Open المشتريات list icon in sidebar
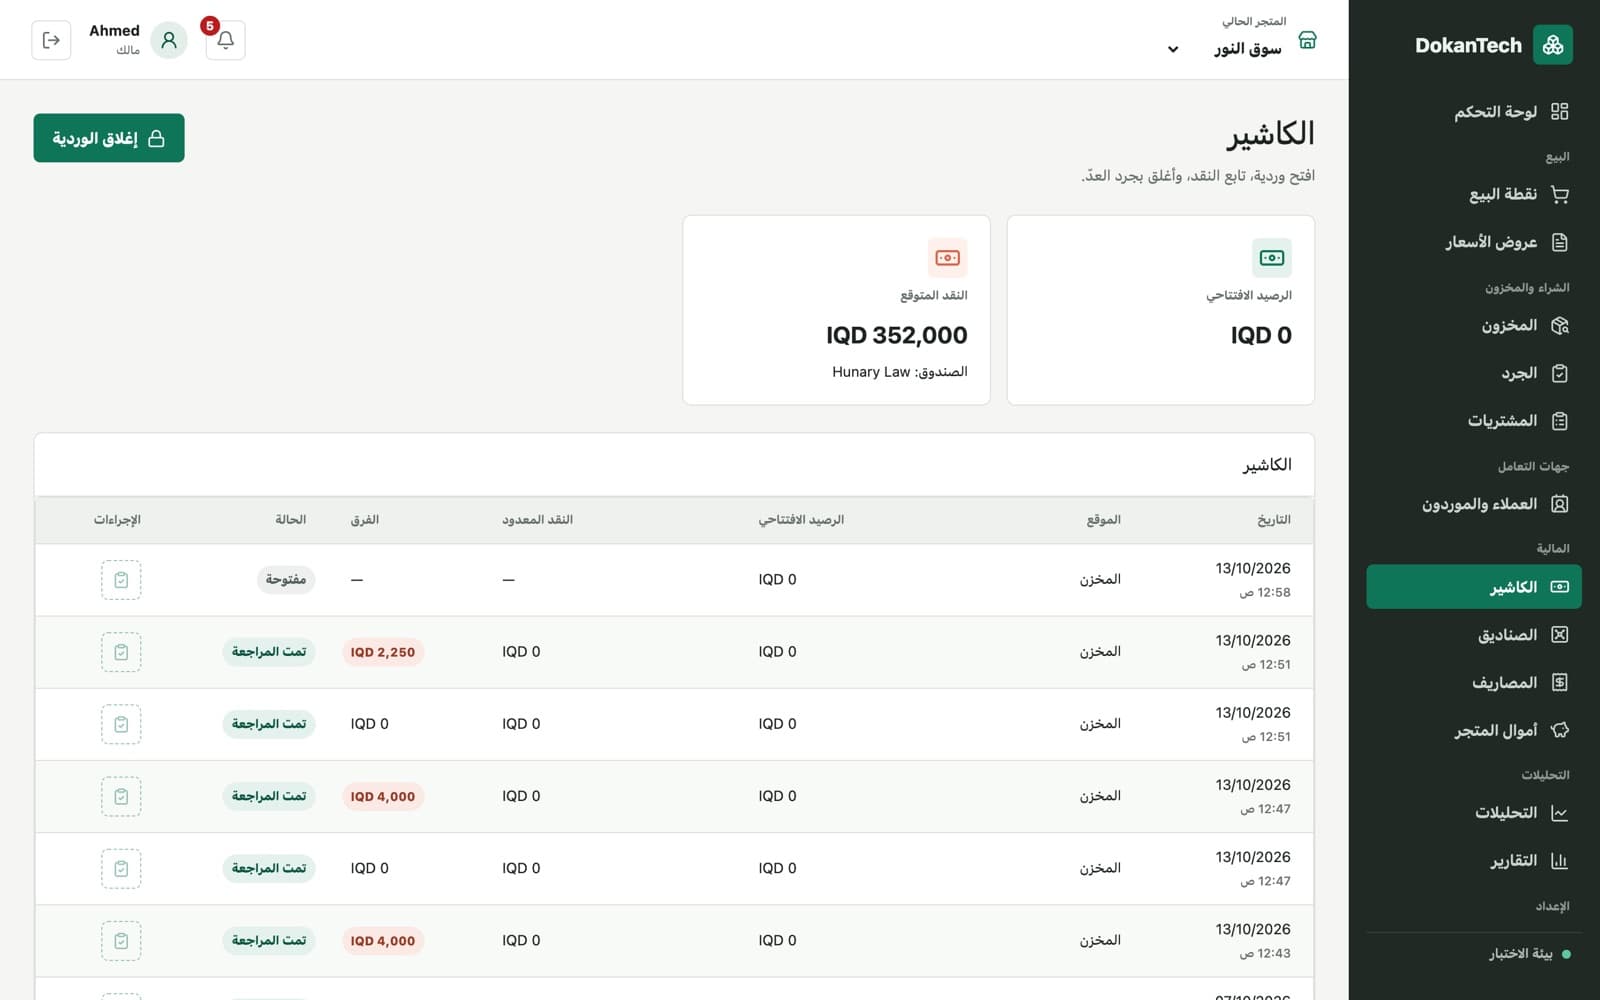Image resolution: width=1600 pixels, height=1000 pixels. 1559,421
